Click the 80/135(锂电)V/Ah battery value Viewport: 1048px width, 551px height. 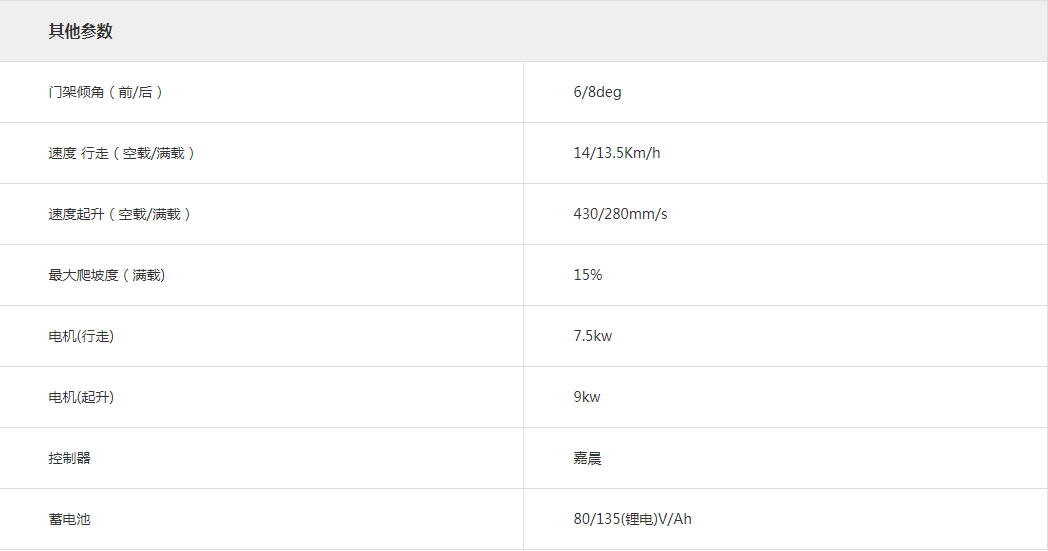[632, 519]
